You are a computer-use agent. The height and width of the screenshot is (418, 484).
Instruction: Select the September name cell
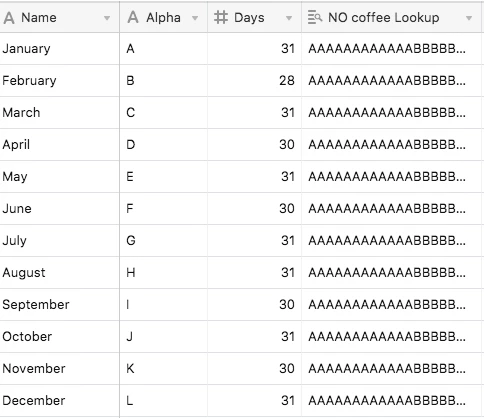[60, 305]
